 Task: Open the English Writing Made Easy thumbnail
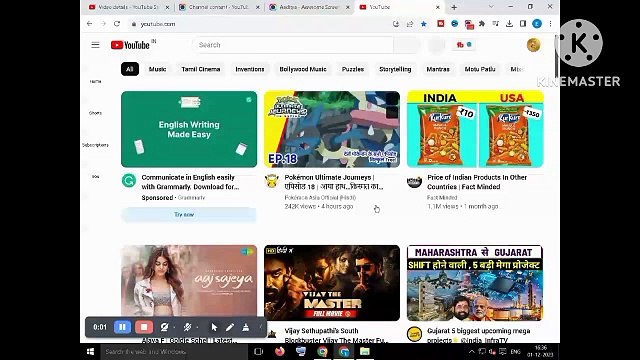189,129
